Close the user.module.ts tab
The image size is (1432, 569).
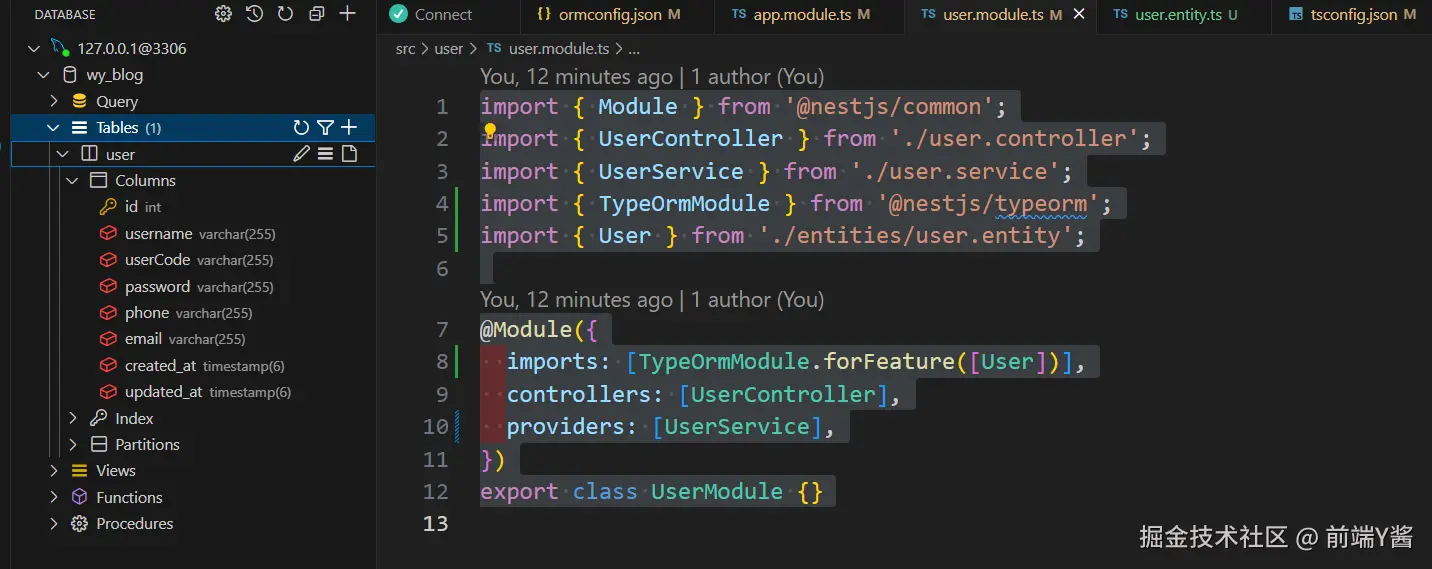coord(1079,14)
